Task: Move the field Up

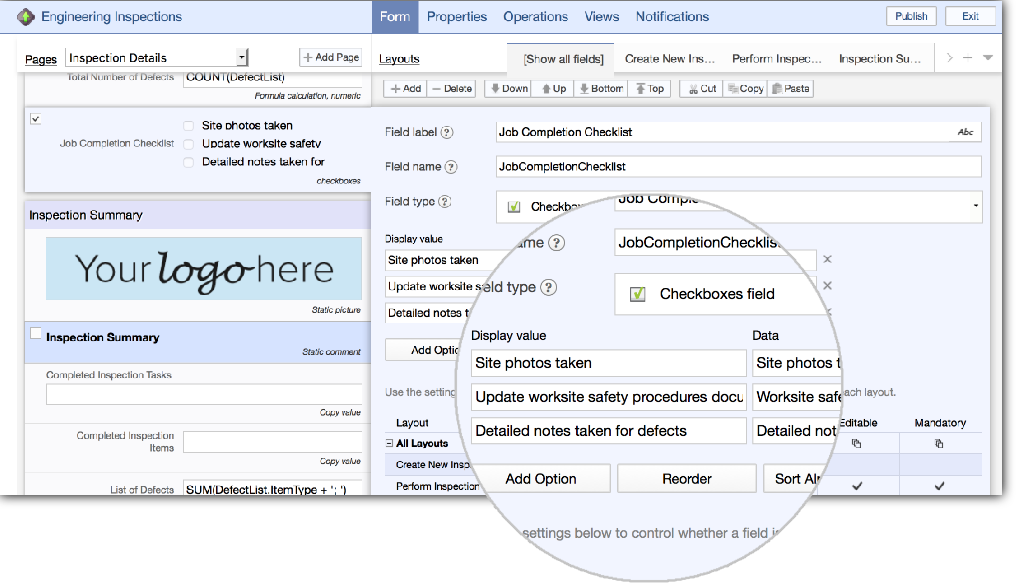Action: [554, 89]
